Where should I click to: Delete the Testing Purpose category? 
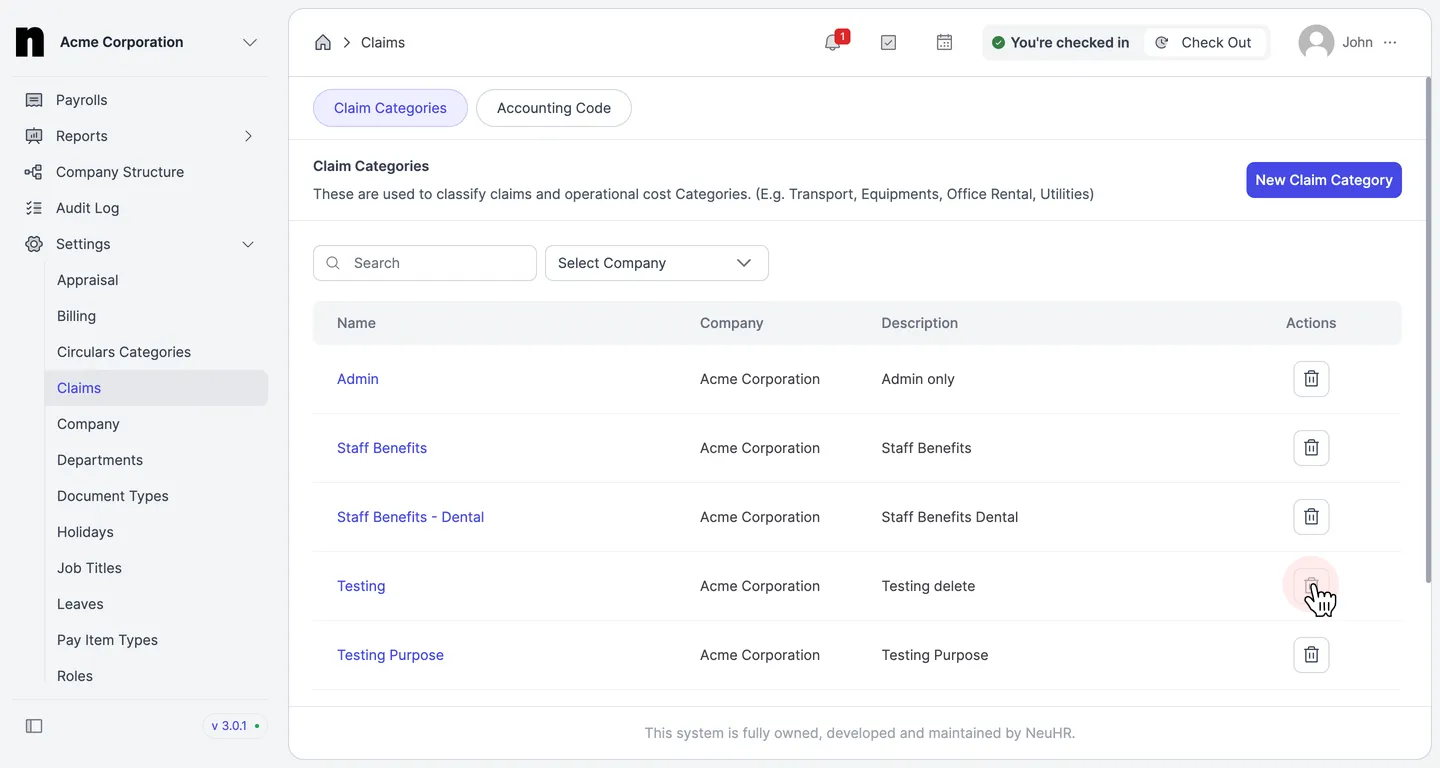(x=1311, y=655)
